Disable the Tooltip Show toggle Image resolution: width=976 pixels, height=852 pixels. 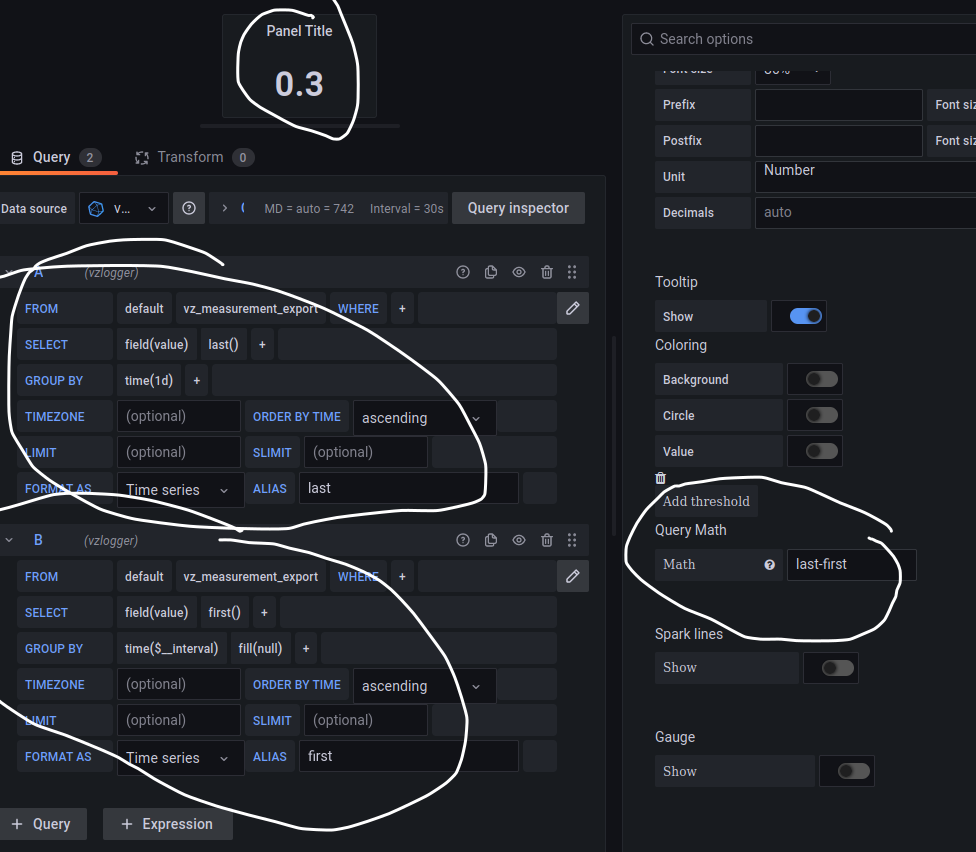[806, 316]
